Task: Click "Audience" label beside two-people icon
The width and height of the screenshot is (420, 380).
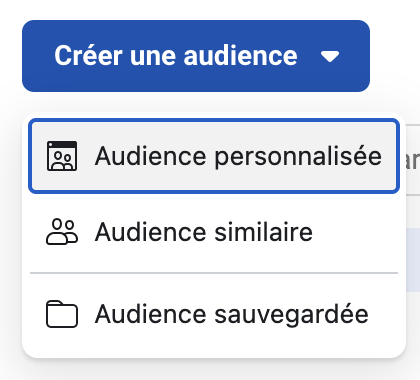Action: [151, 232]
